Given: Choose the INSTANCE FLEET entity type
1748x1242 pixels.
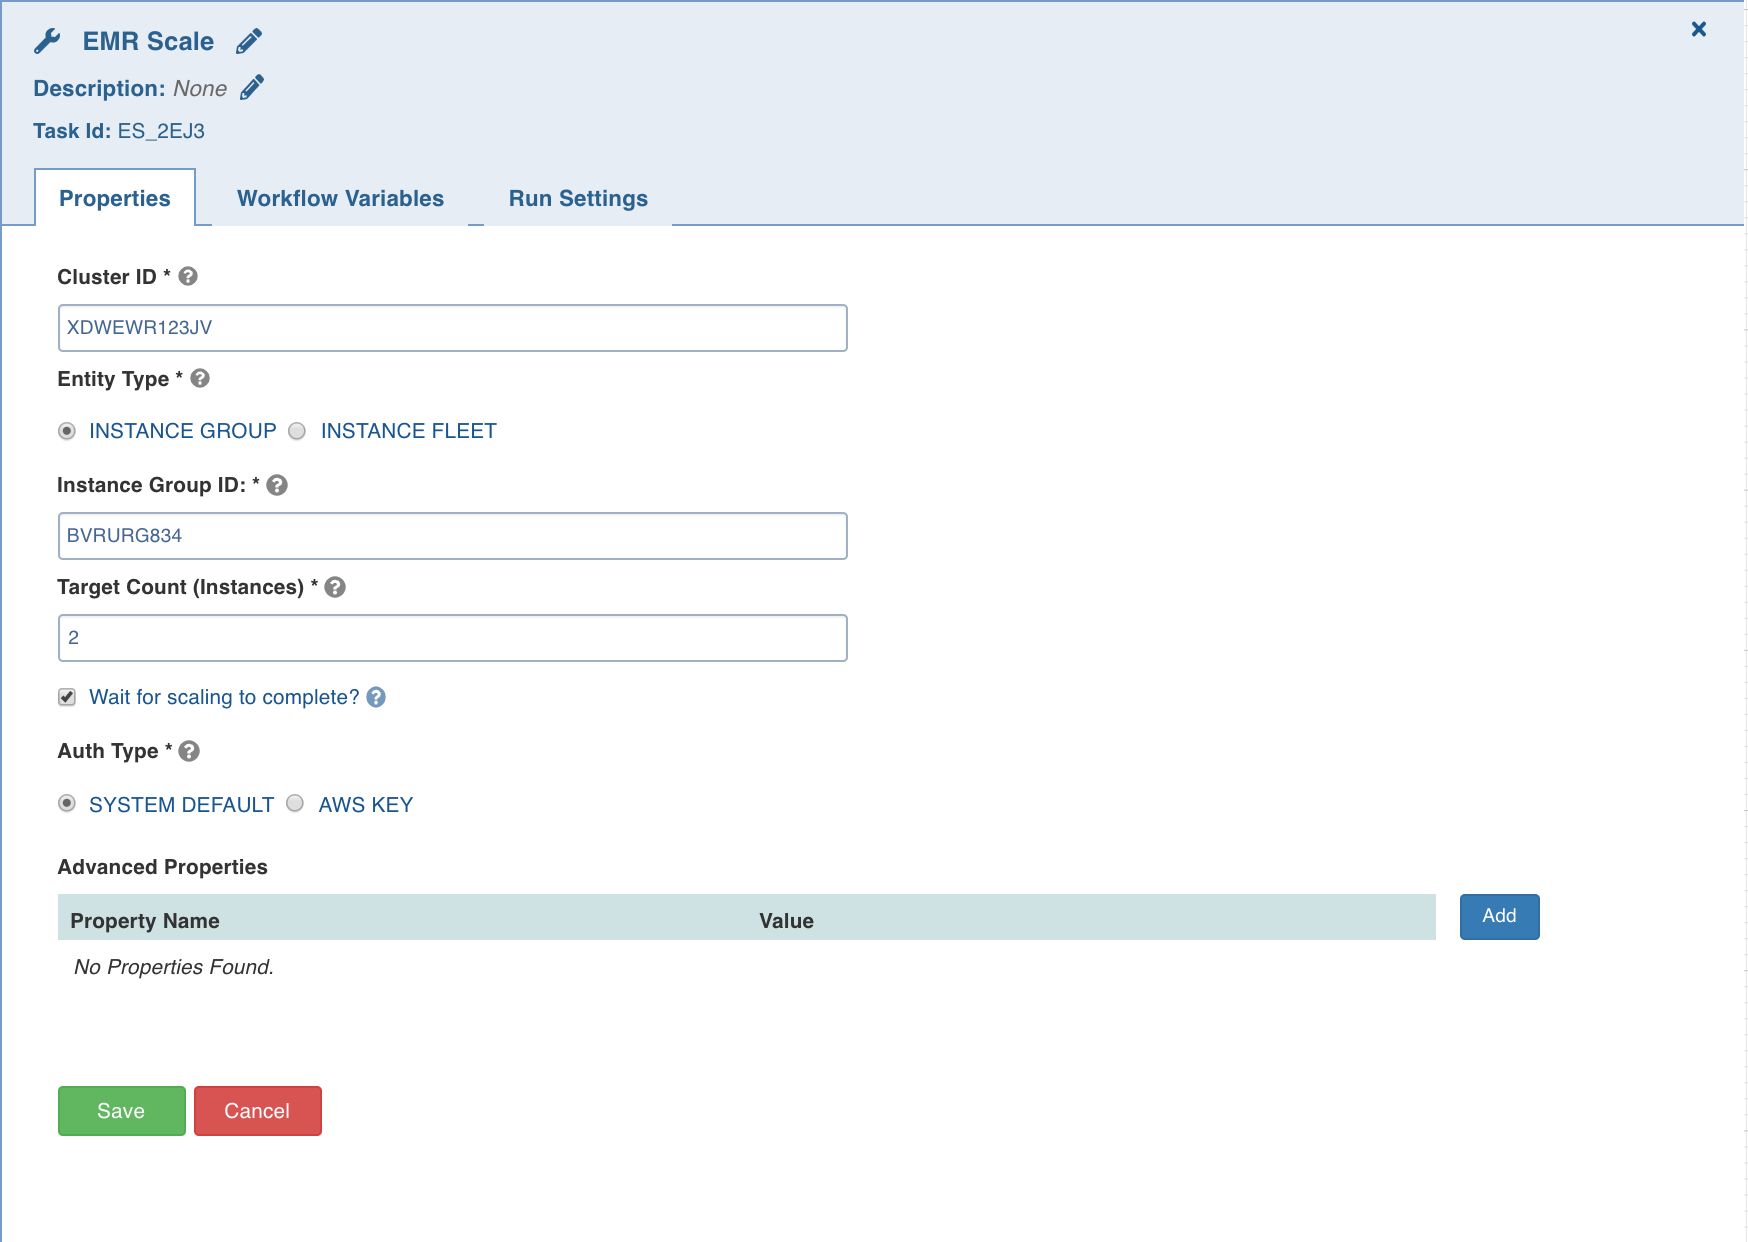Looking at the screenshot, I should point(297,431).
